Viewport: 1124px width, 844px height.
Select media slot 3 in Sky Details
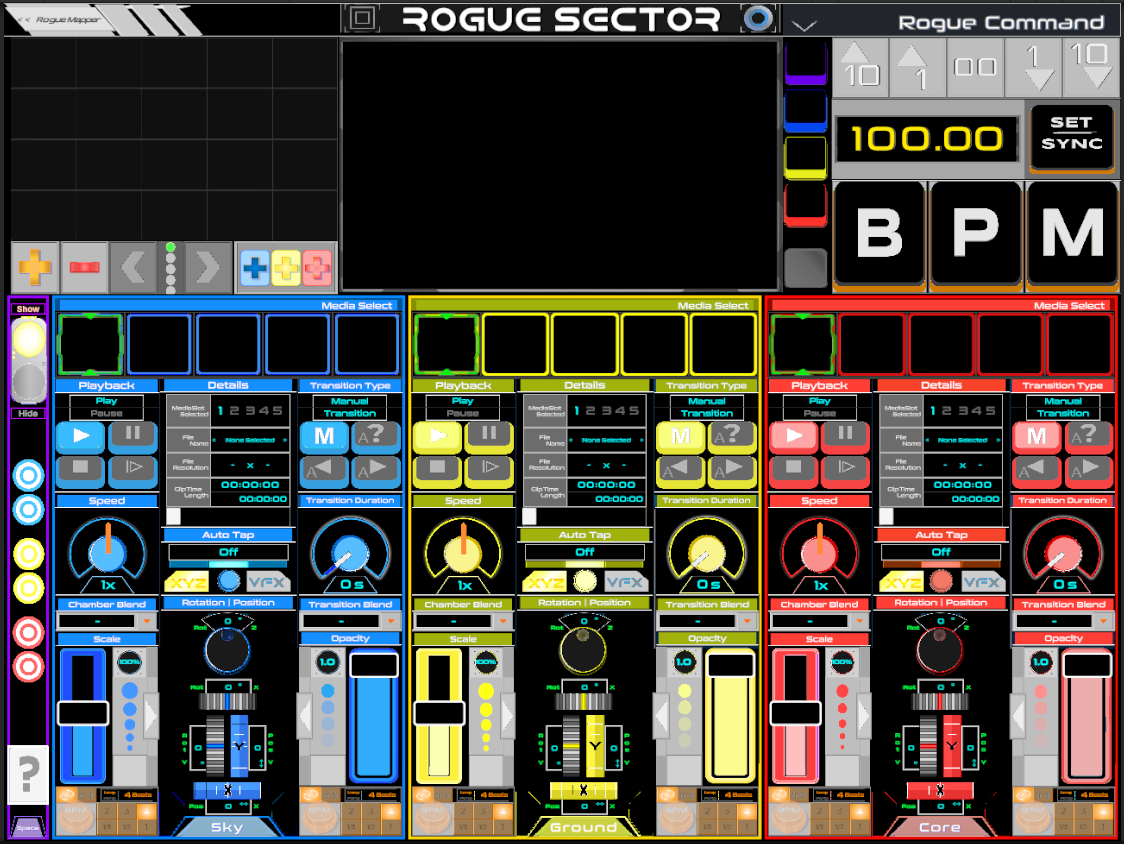pos(249,410)
